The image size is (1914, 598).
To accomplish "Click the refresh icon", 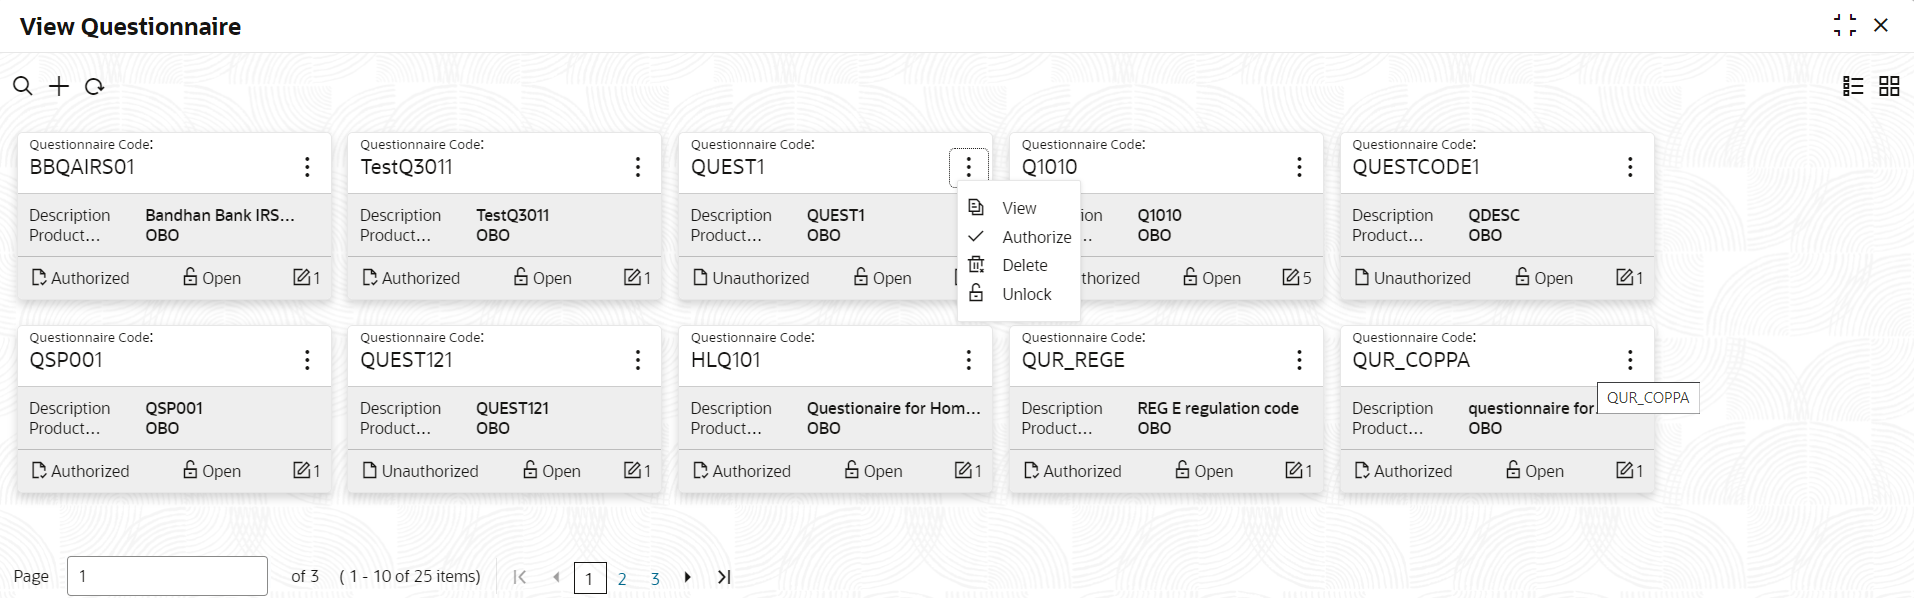I will [95, 87].
